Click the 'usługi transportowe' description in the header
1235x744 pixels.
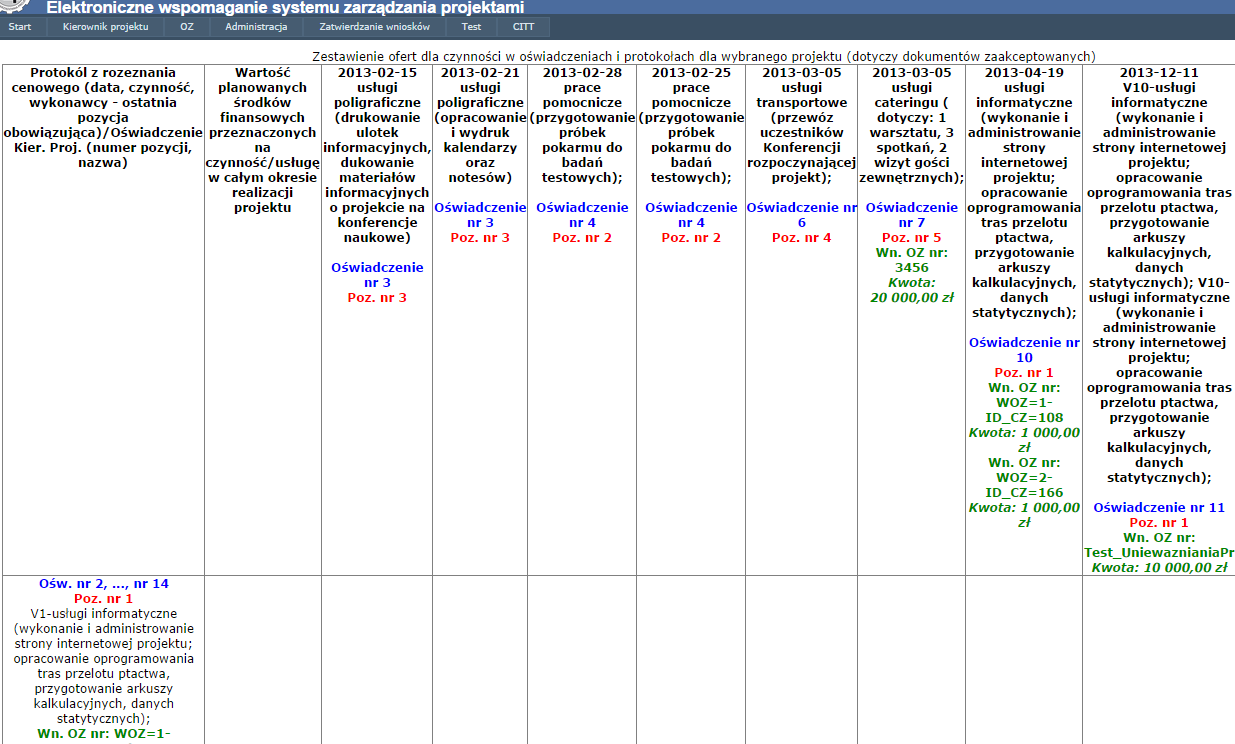tap(801, 133)
